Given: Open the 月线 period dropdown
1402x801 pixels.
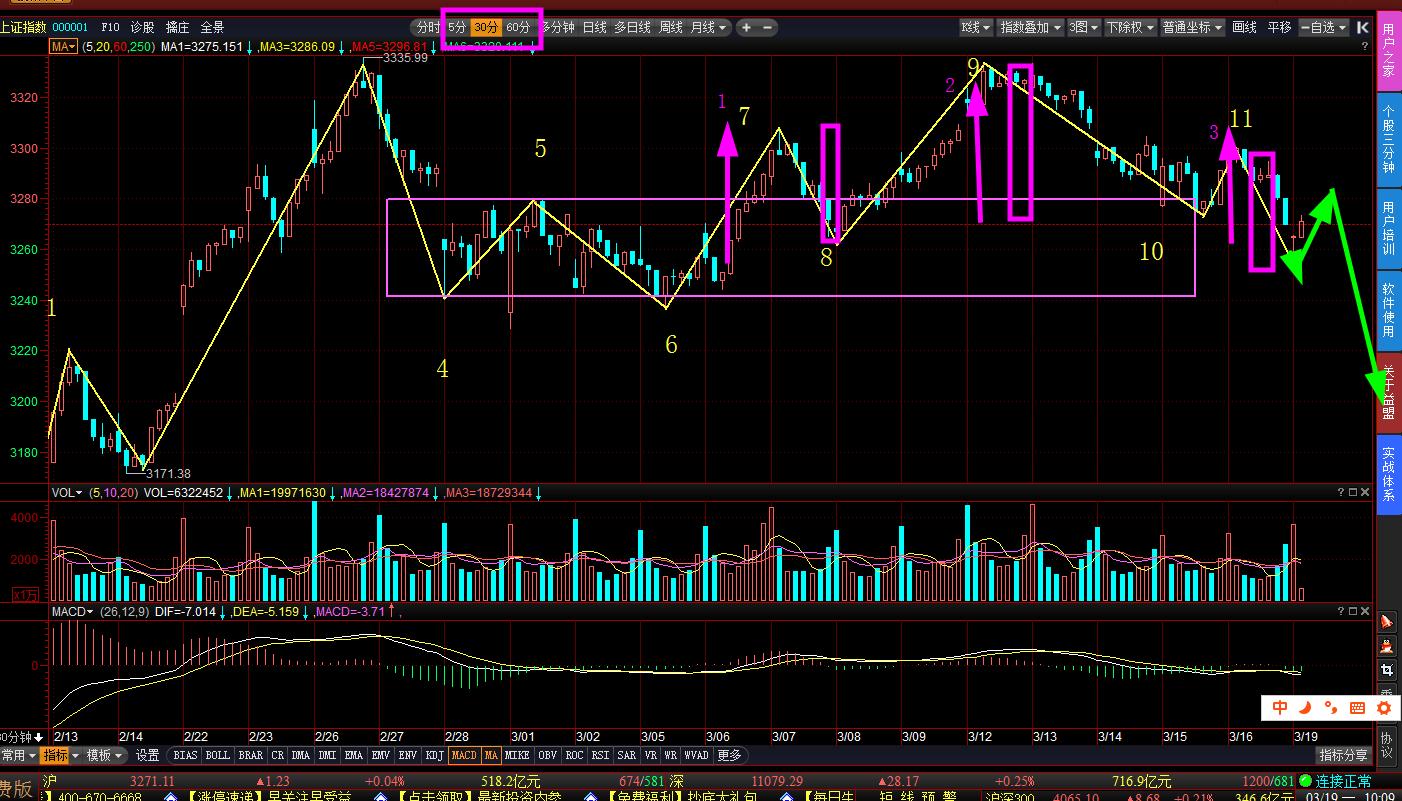Looking at the screenshot, I should pos(709,28).
